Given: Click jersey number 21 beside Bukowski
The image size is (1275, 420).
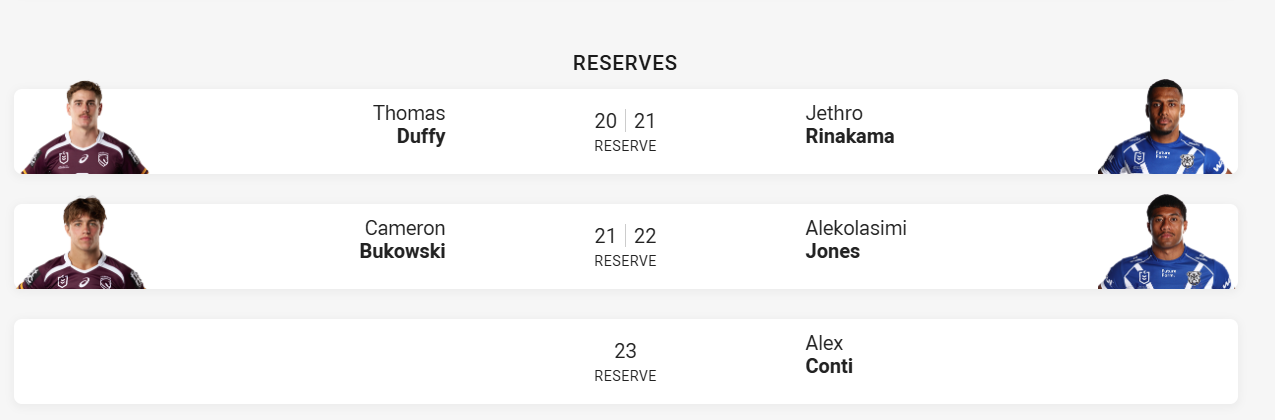Looking at the screenshot, I should click(605, 236).
